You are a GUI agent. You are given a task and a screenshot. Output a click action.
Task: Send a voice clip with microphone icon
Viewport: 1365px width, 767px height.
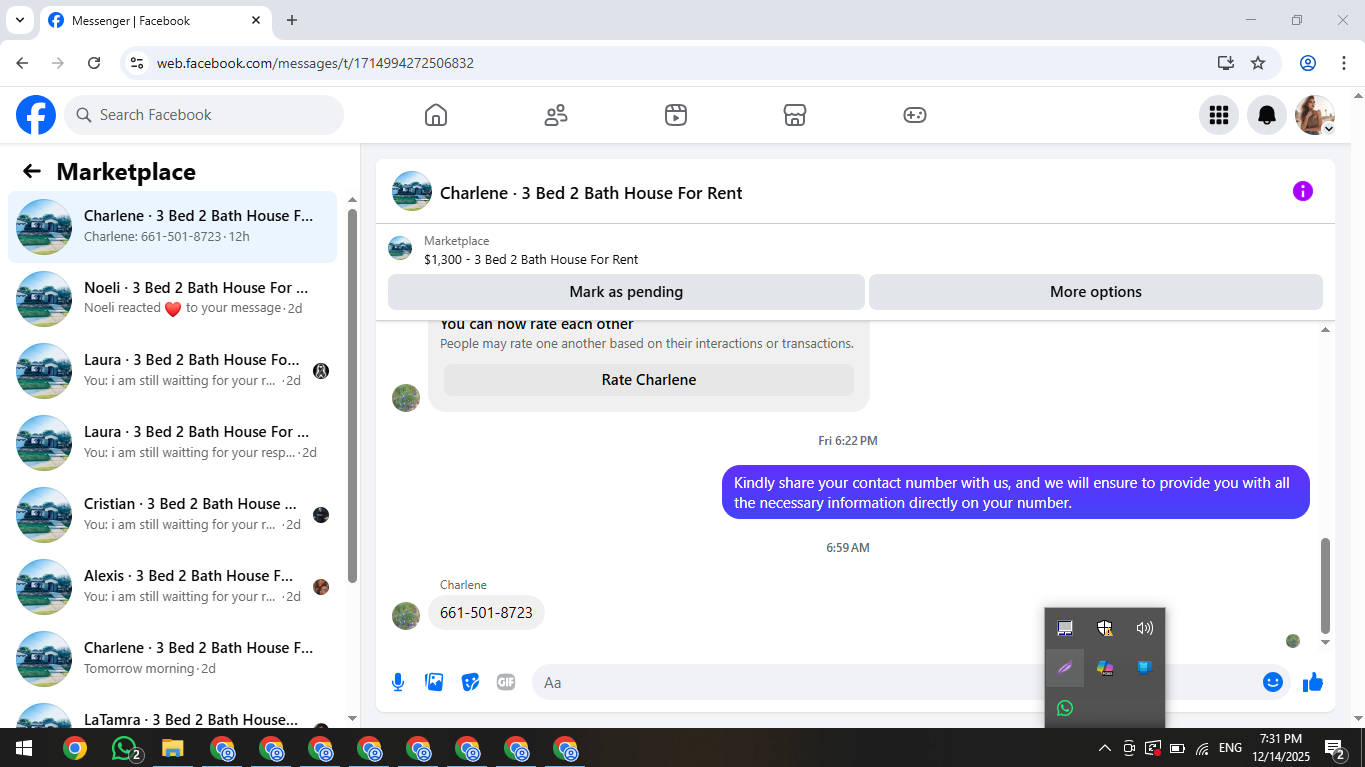(398, 682)
